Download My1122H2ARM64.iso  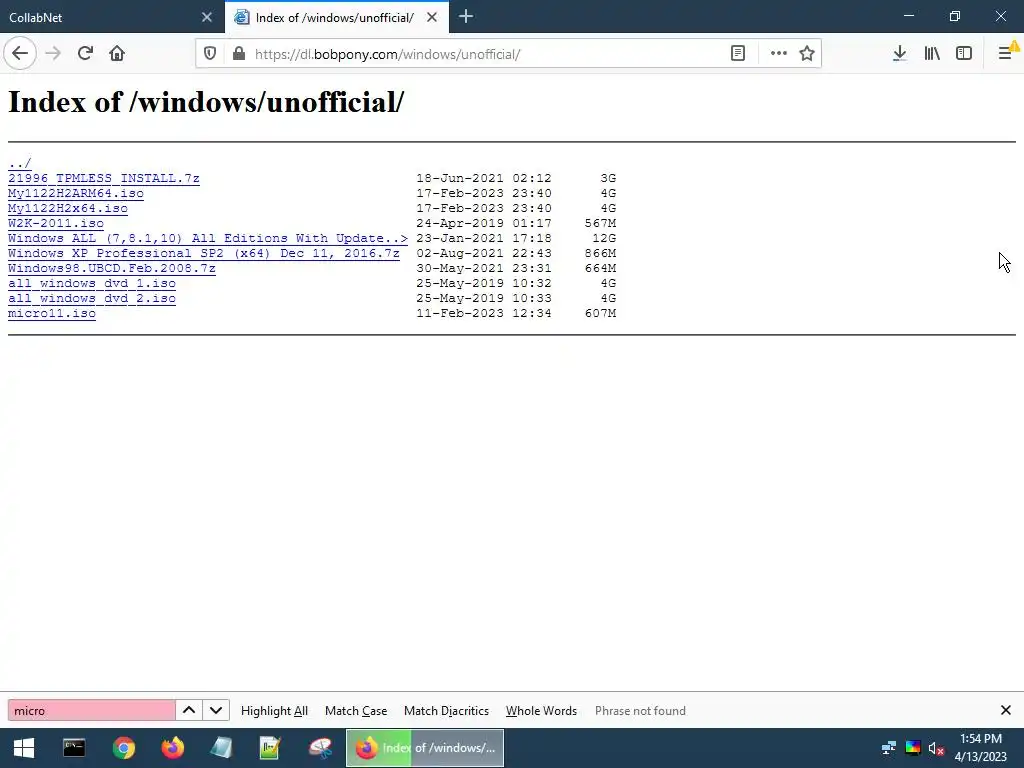pyautogui.click(x=76, y=193)
